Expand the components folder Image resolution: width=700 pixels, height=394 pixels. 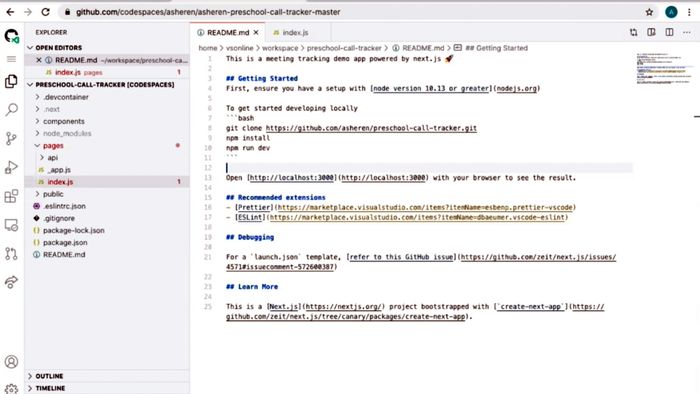[107, 121]
